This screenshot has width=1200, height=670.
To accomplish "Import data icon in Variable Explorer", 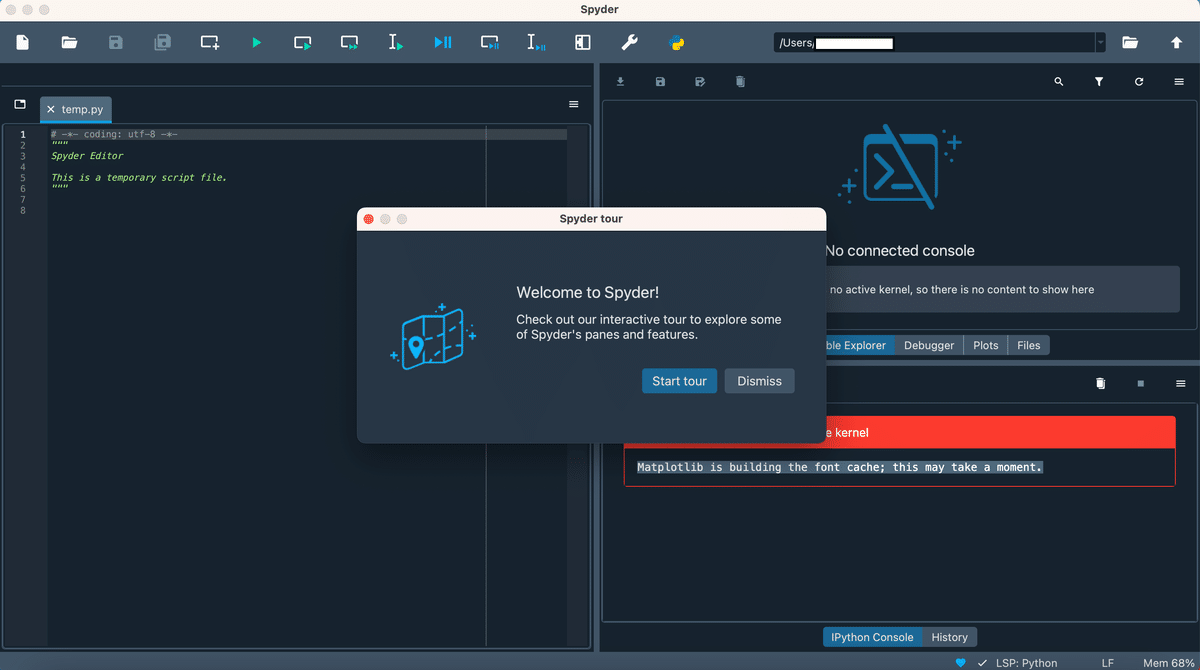I will point(620,82).
